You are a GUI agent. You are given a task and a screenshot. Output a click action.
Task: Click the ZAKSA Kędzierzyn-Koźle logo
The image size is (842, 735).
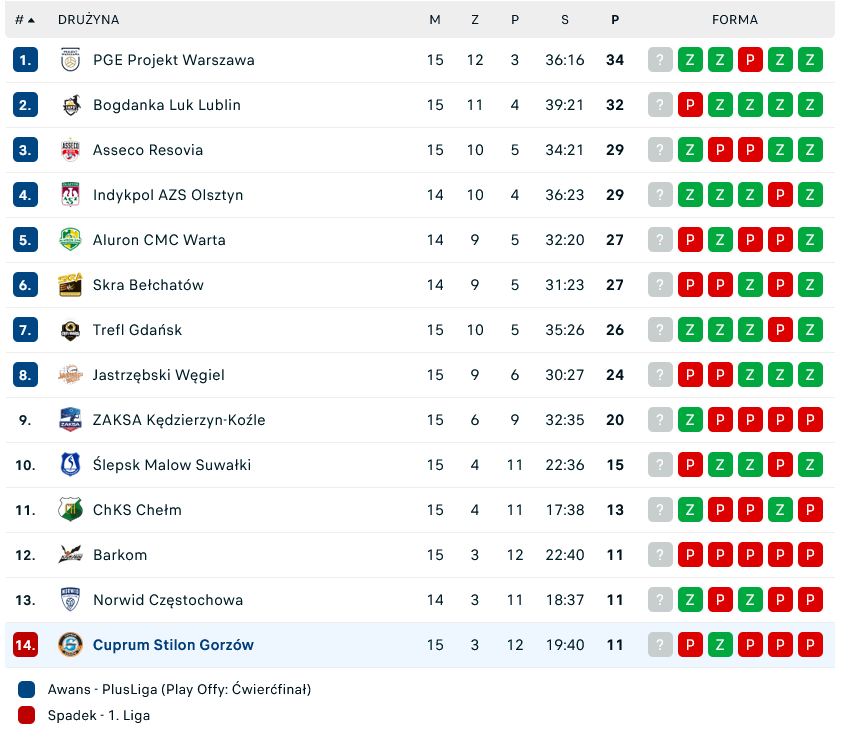[x=70, y=420]
